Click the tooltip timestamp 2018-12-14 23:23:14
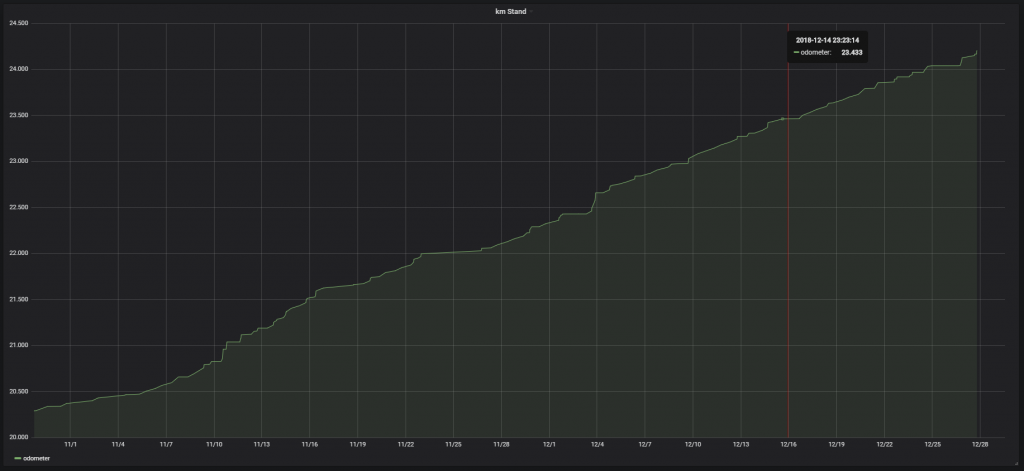Image resolution: width=1024 pixels, height=471 pixels. click(x=828, y=40)
